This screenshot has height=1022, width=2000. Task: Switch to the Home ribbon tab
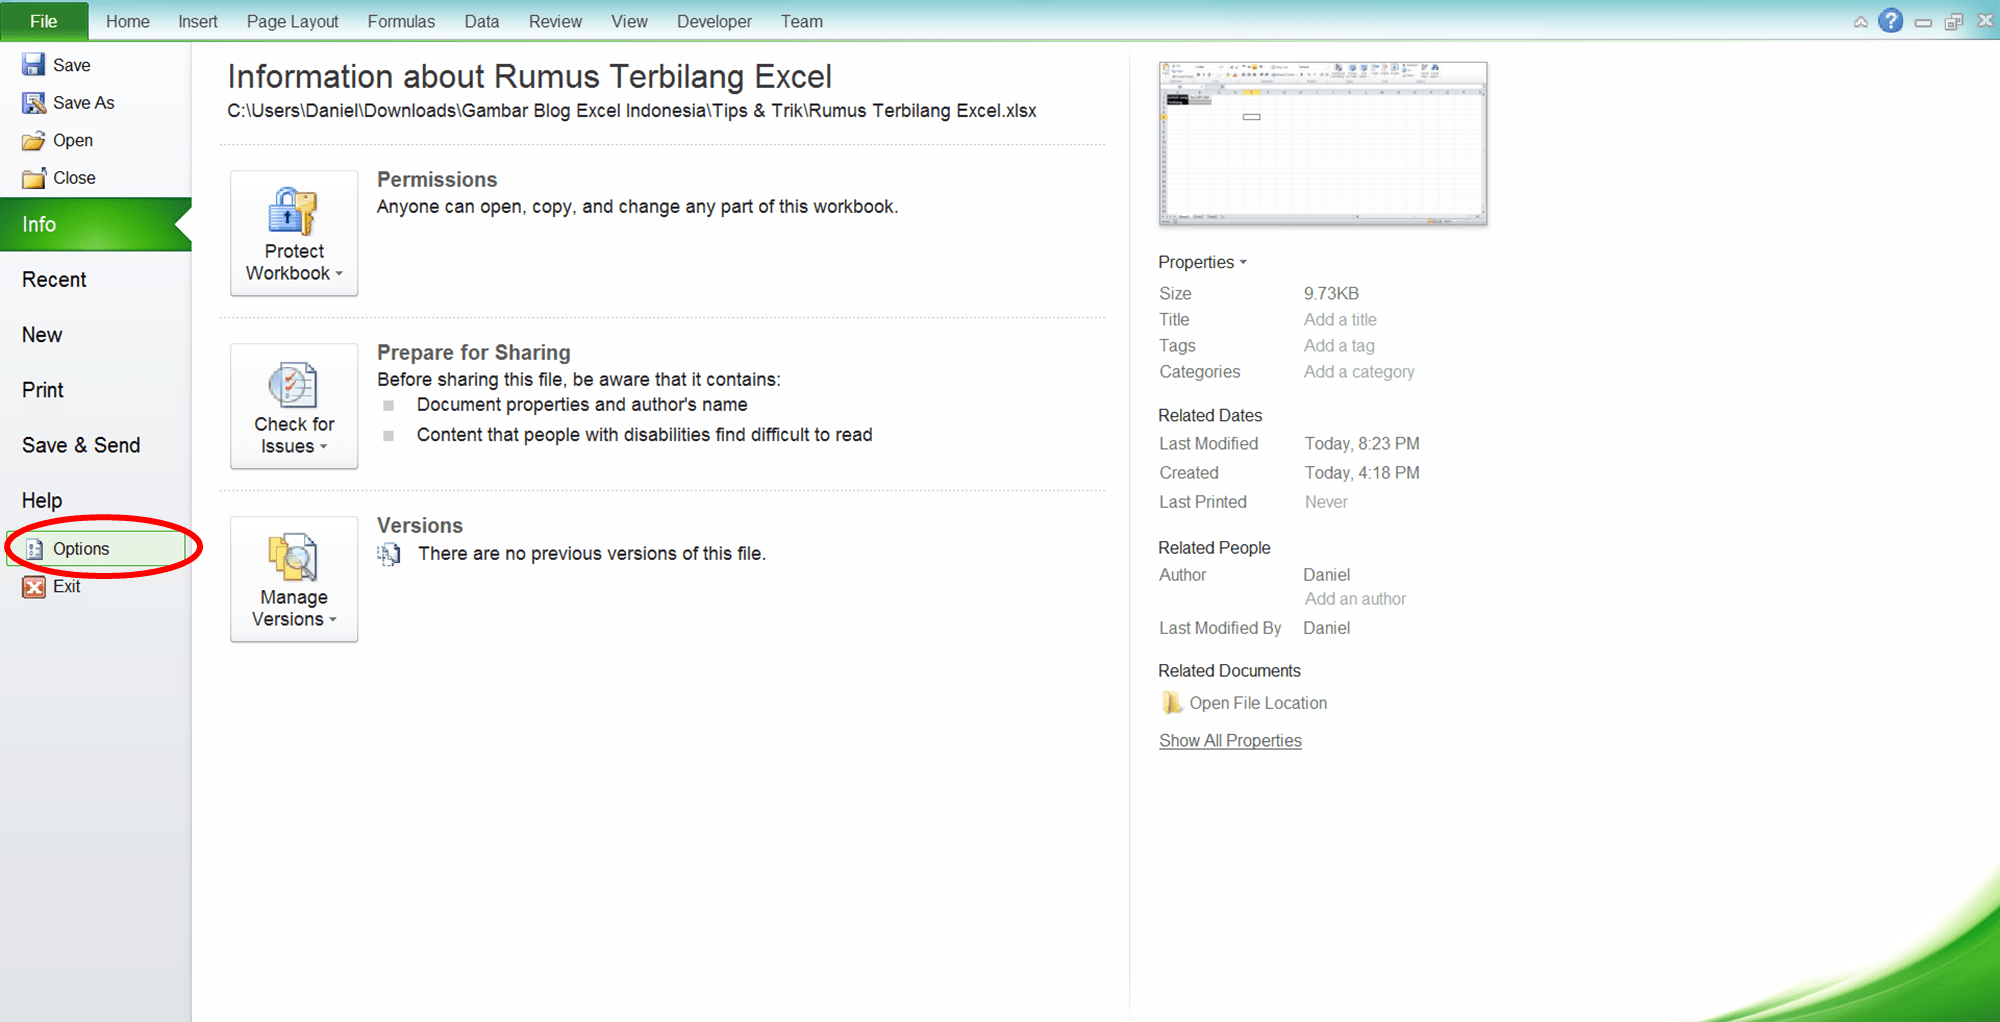tap(128, 21)
